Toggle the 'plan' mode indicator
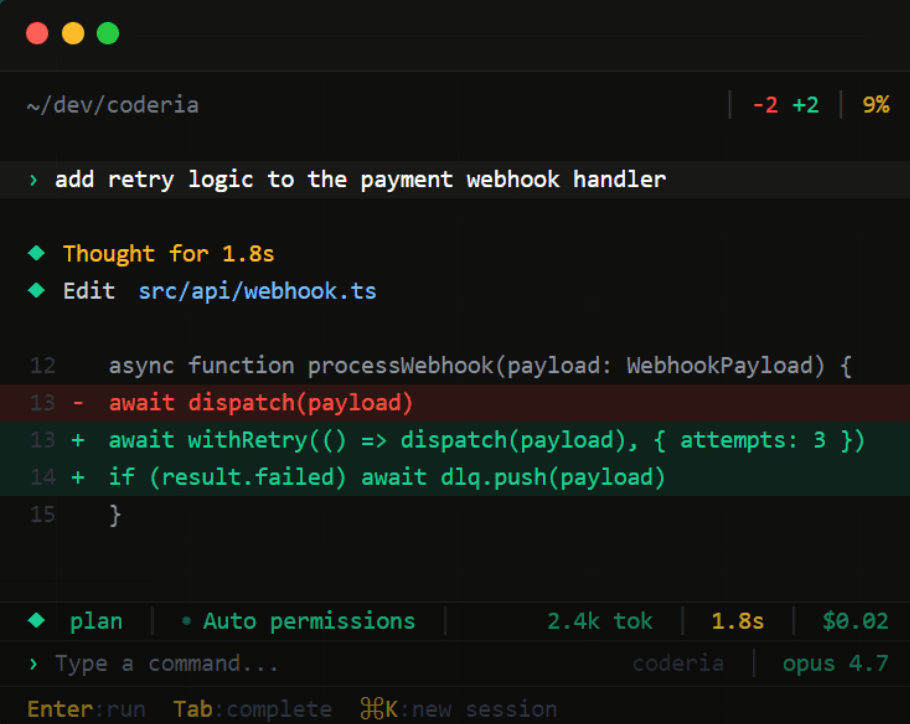This screenshot has height=724, width=910. point(96,621)
